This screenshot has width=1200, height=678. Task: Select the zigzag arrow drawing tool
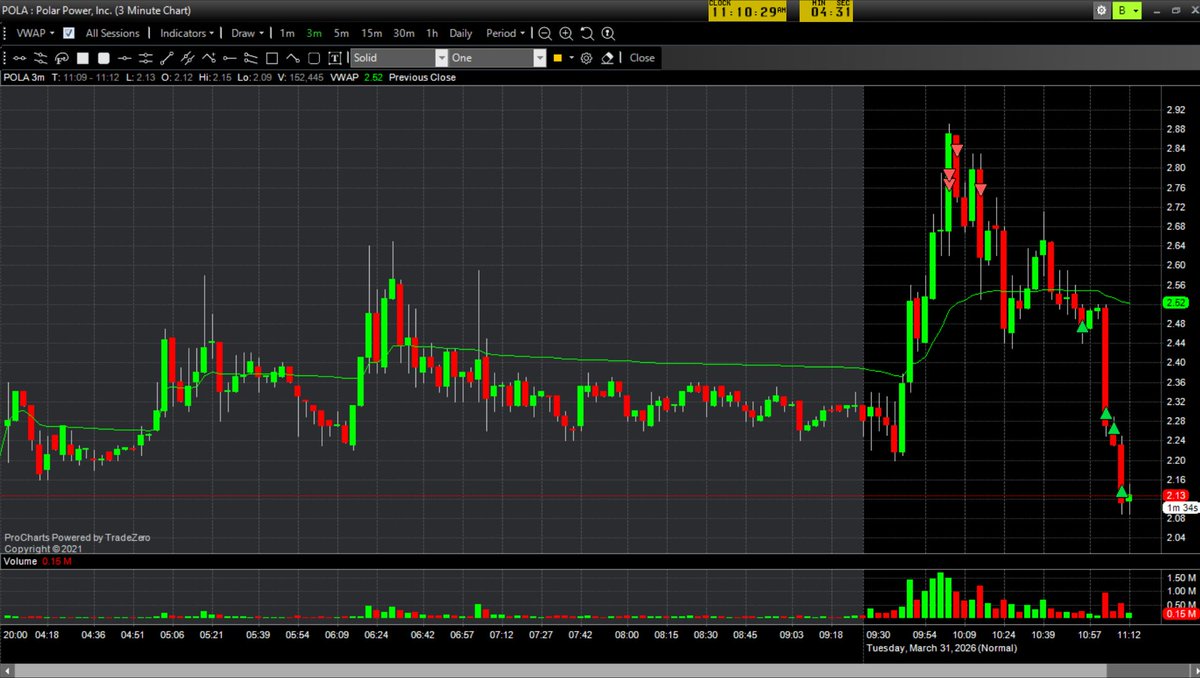tap(208, 58)
